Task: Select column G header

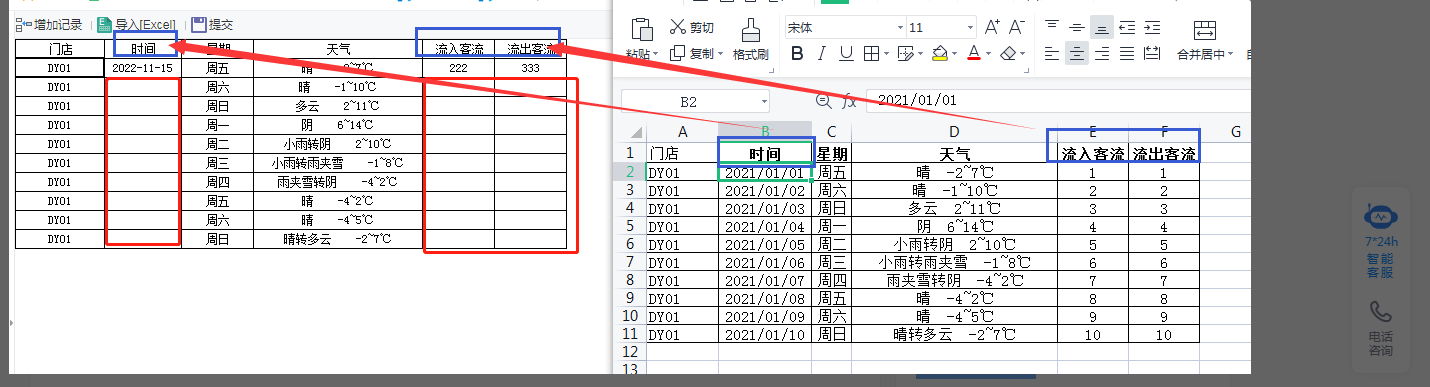Action: (x=1235, y=132)
